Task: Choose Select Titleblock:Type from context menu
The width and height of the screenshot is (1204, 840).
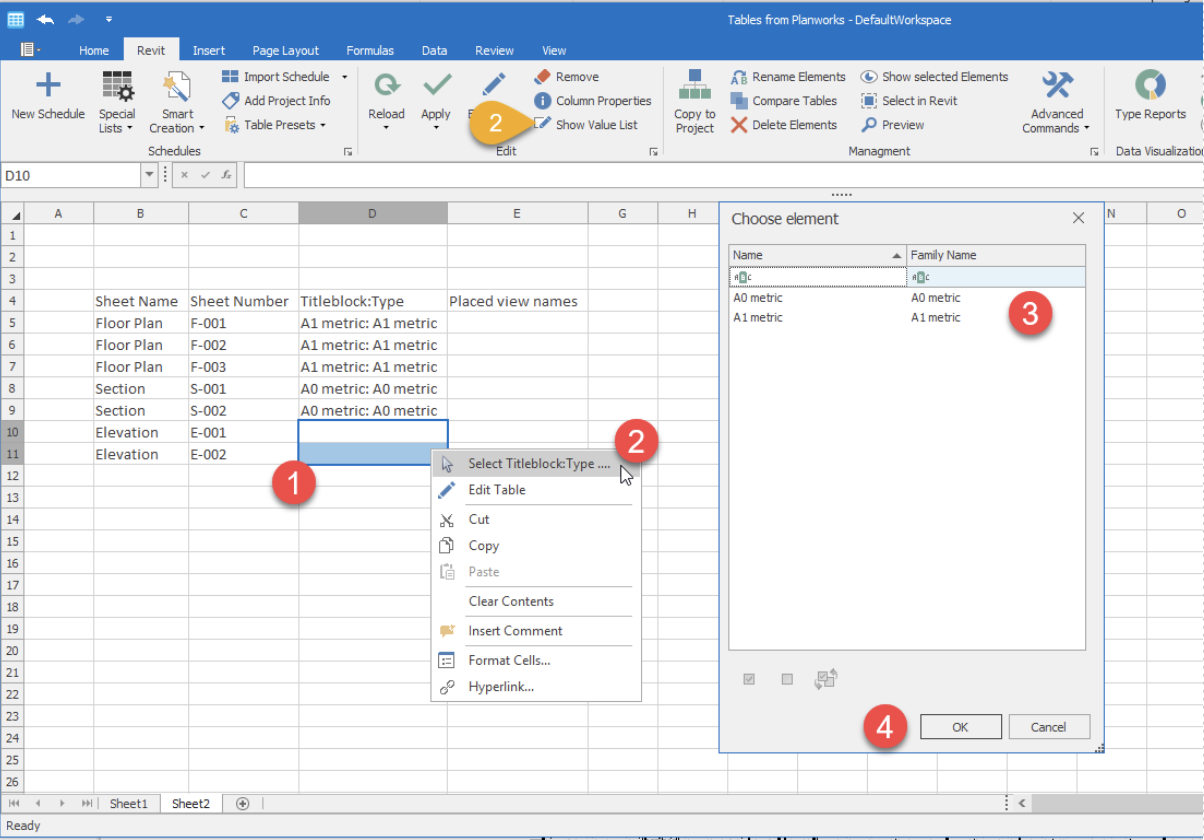Action: 536,464
